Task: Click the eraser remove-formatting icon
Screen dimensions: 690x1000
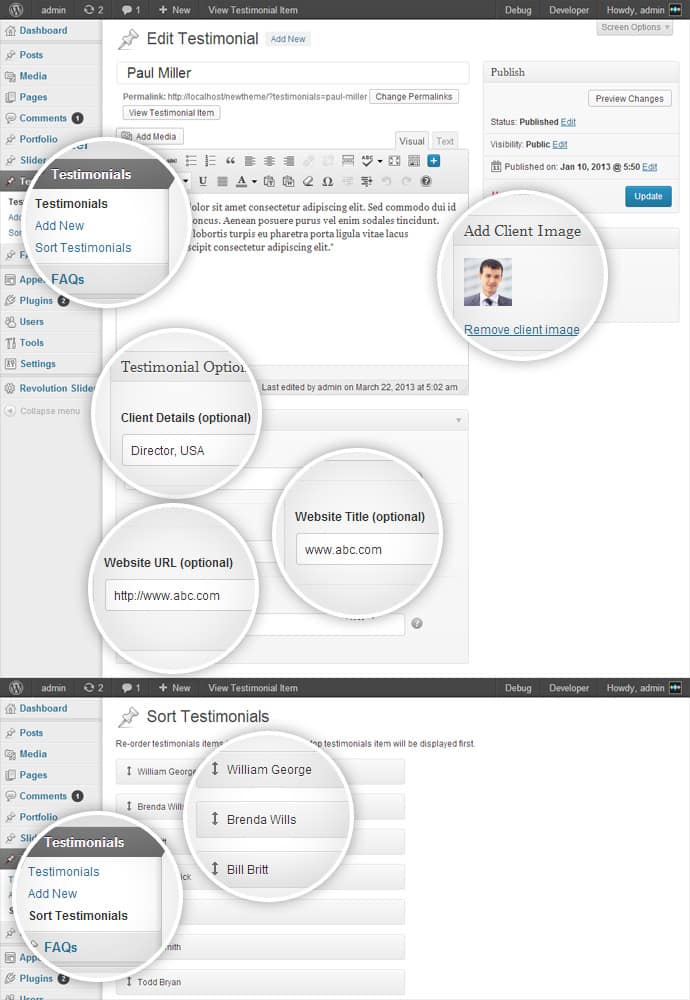Action: click(308, 181)
